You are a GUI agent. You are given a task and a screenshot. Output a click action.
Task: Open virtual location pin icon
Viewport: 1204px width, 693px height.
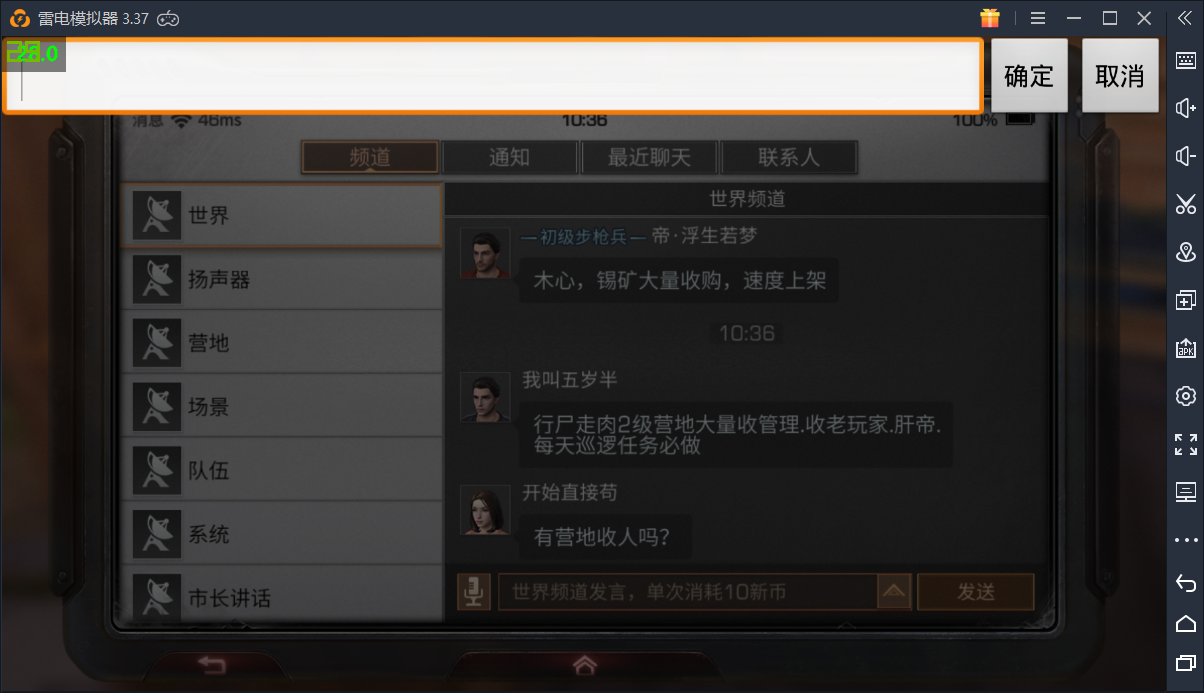[x=1185, y=252]
